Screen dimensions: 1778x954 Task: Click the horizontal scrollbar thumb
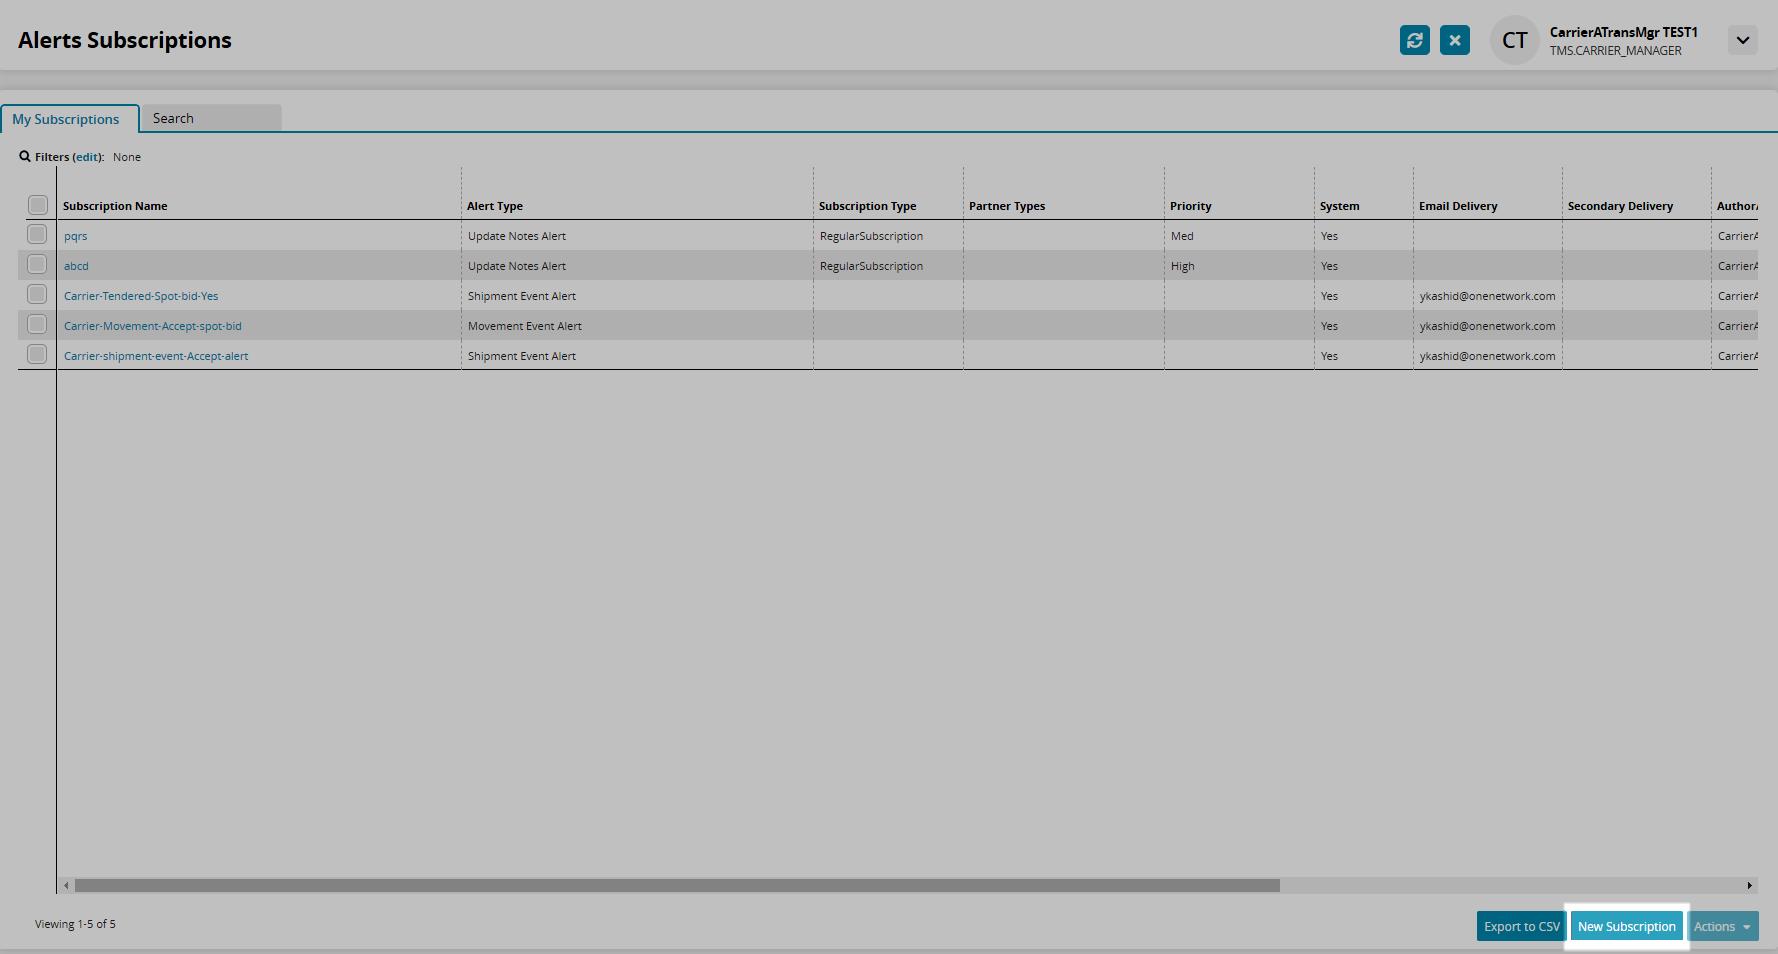pyautogui.click(x=677, y=885)
